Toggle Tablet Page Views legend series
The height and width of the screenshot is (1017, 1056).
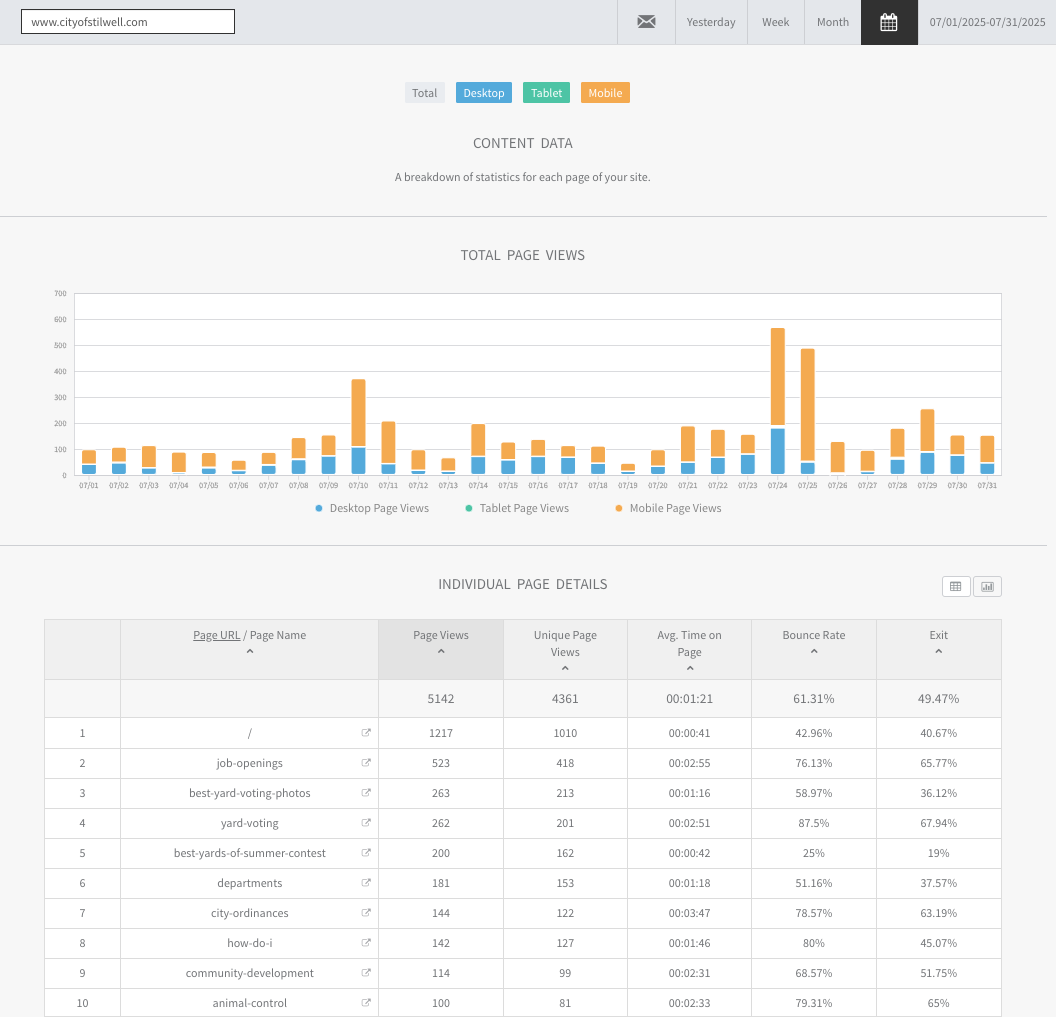520,508
